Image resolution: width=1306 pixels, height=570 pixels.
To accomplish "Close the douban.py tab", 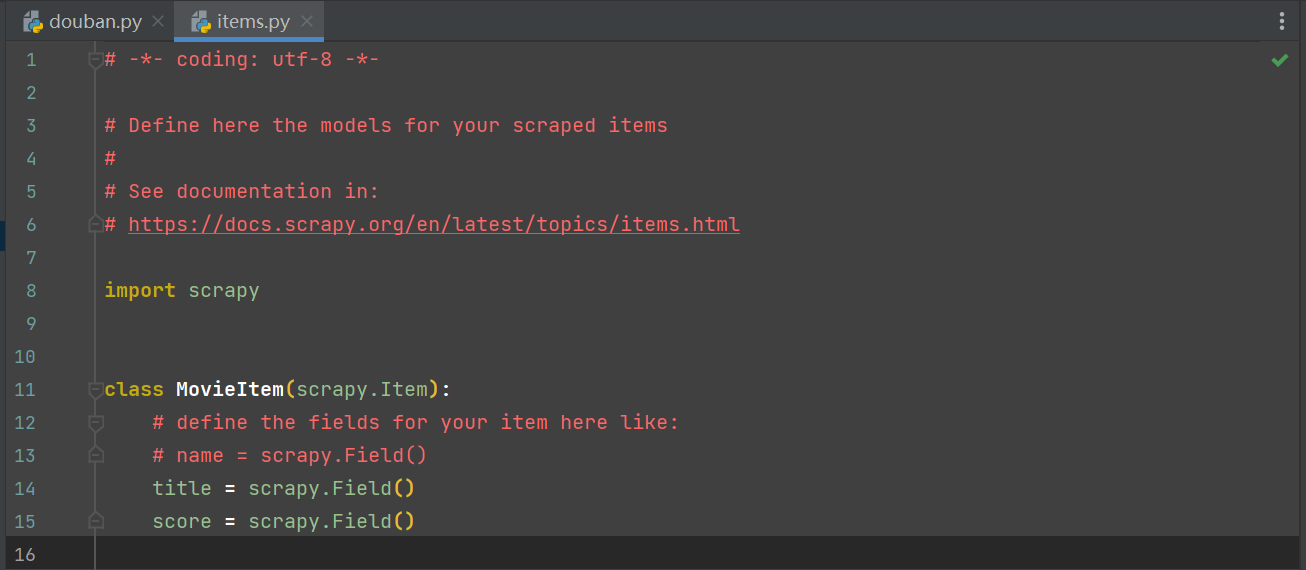I will (x=158, y=22).
